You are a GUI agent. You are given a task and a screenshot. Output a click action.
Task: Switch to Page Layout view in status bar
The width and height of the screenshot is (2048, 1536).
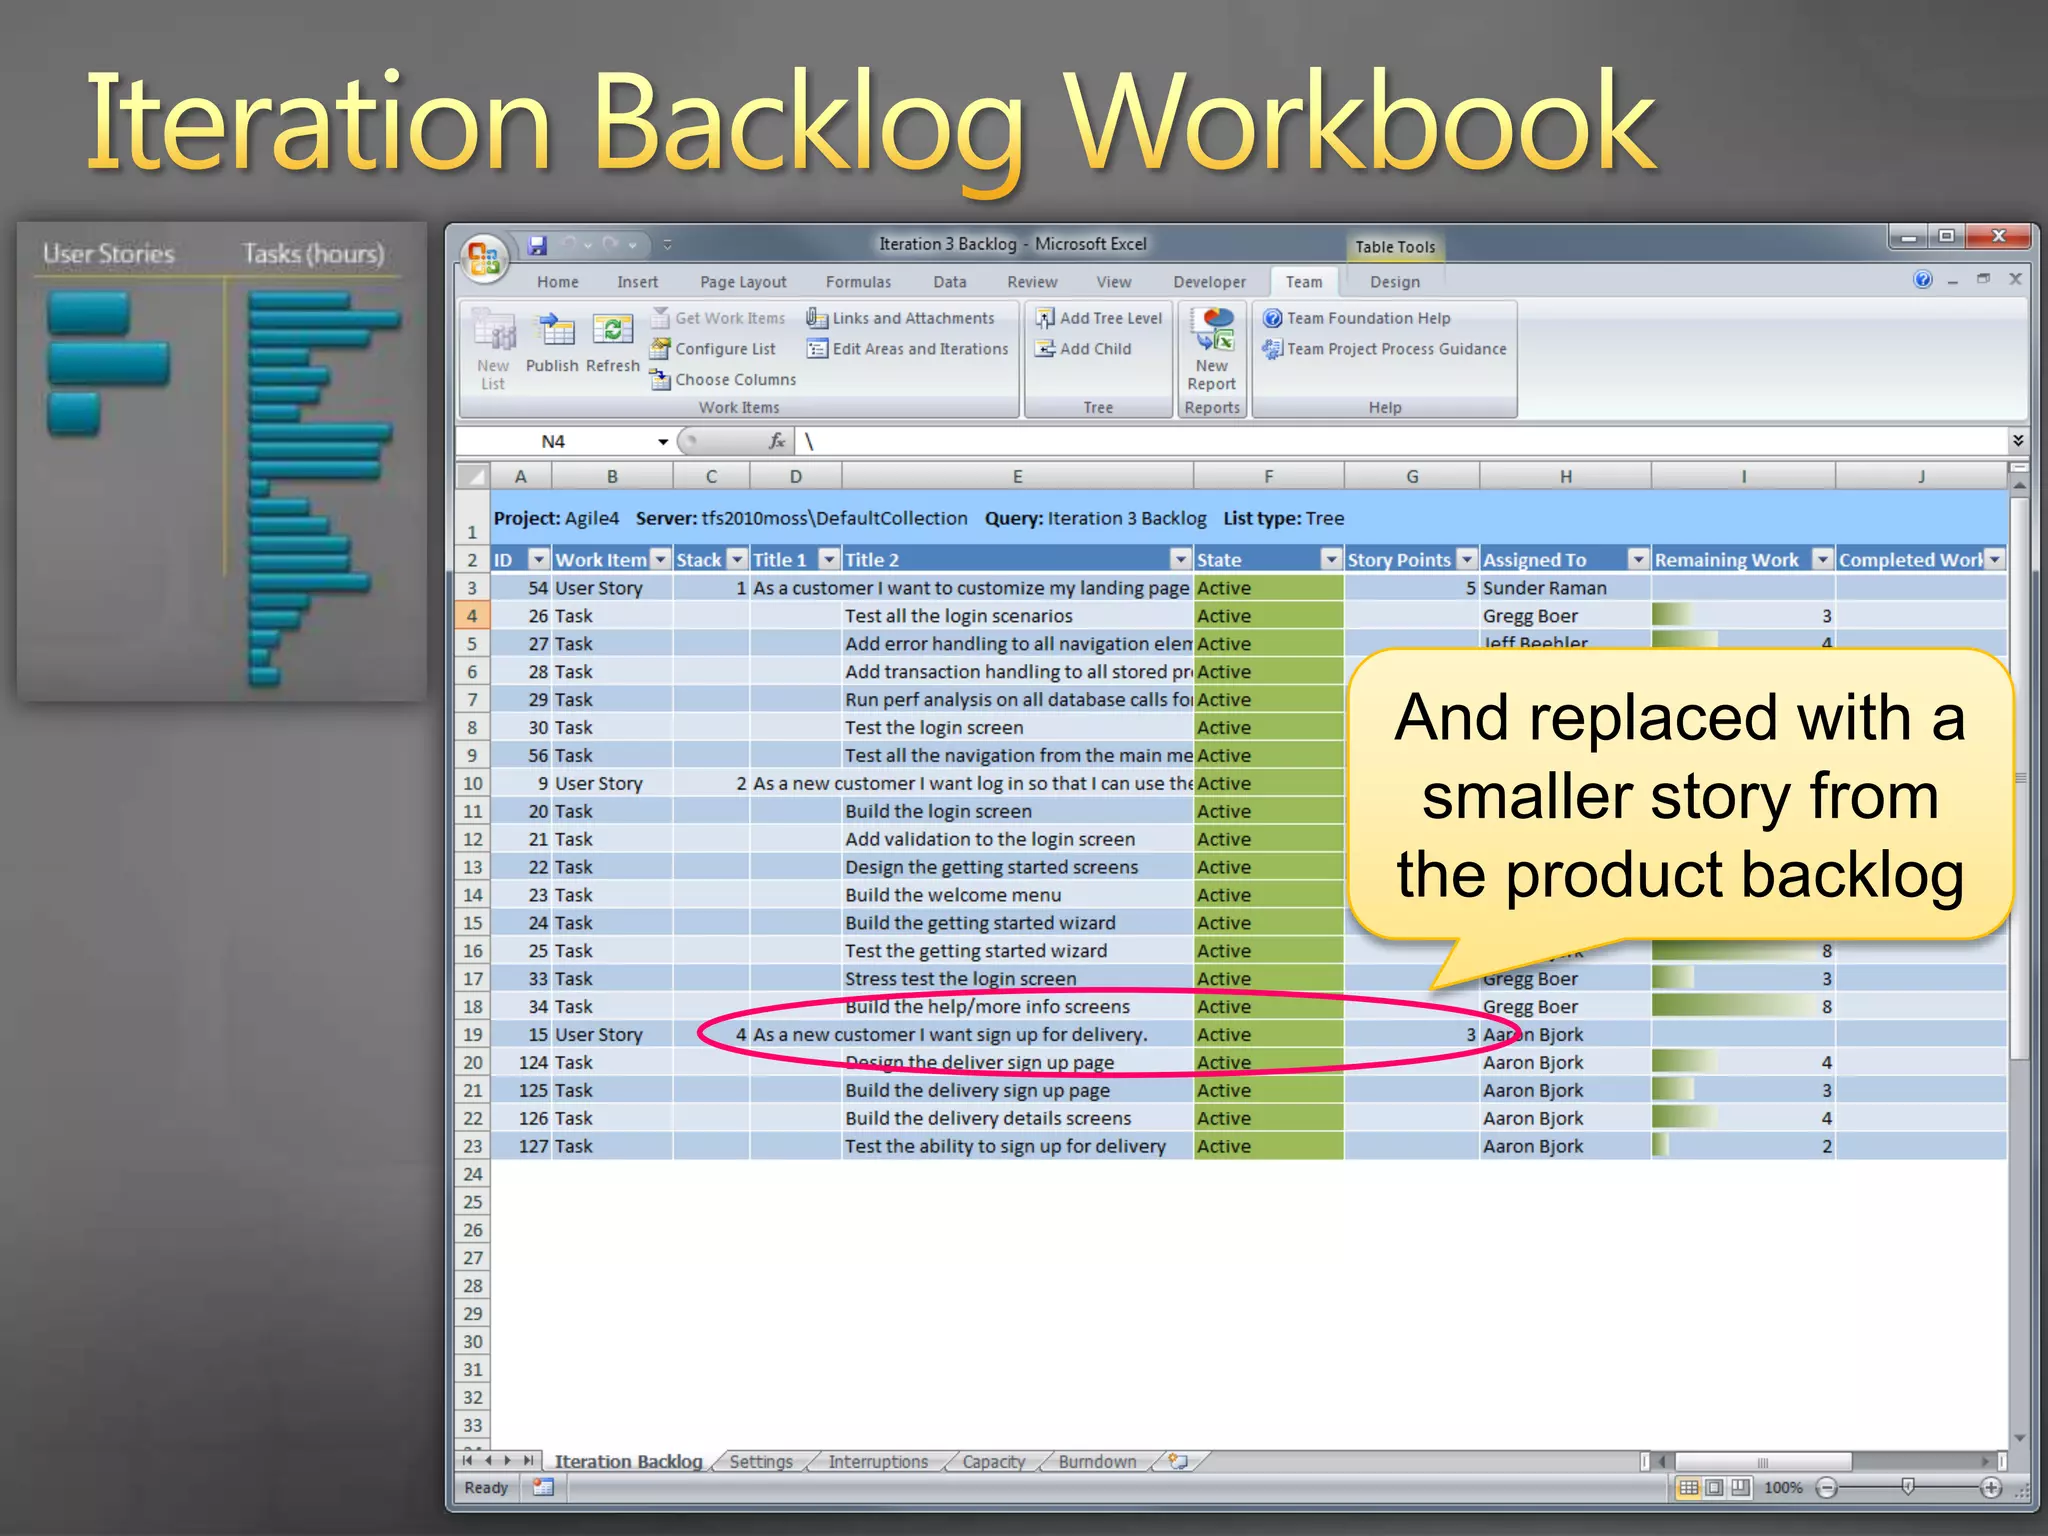click(1714, 1488)
